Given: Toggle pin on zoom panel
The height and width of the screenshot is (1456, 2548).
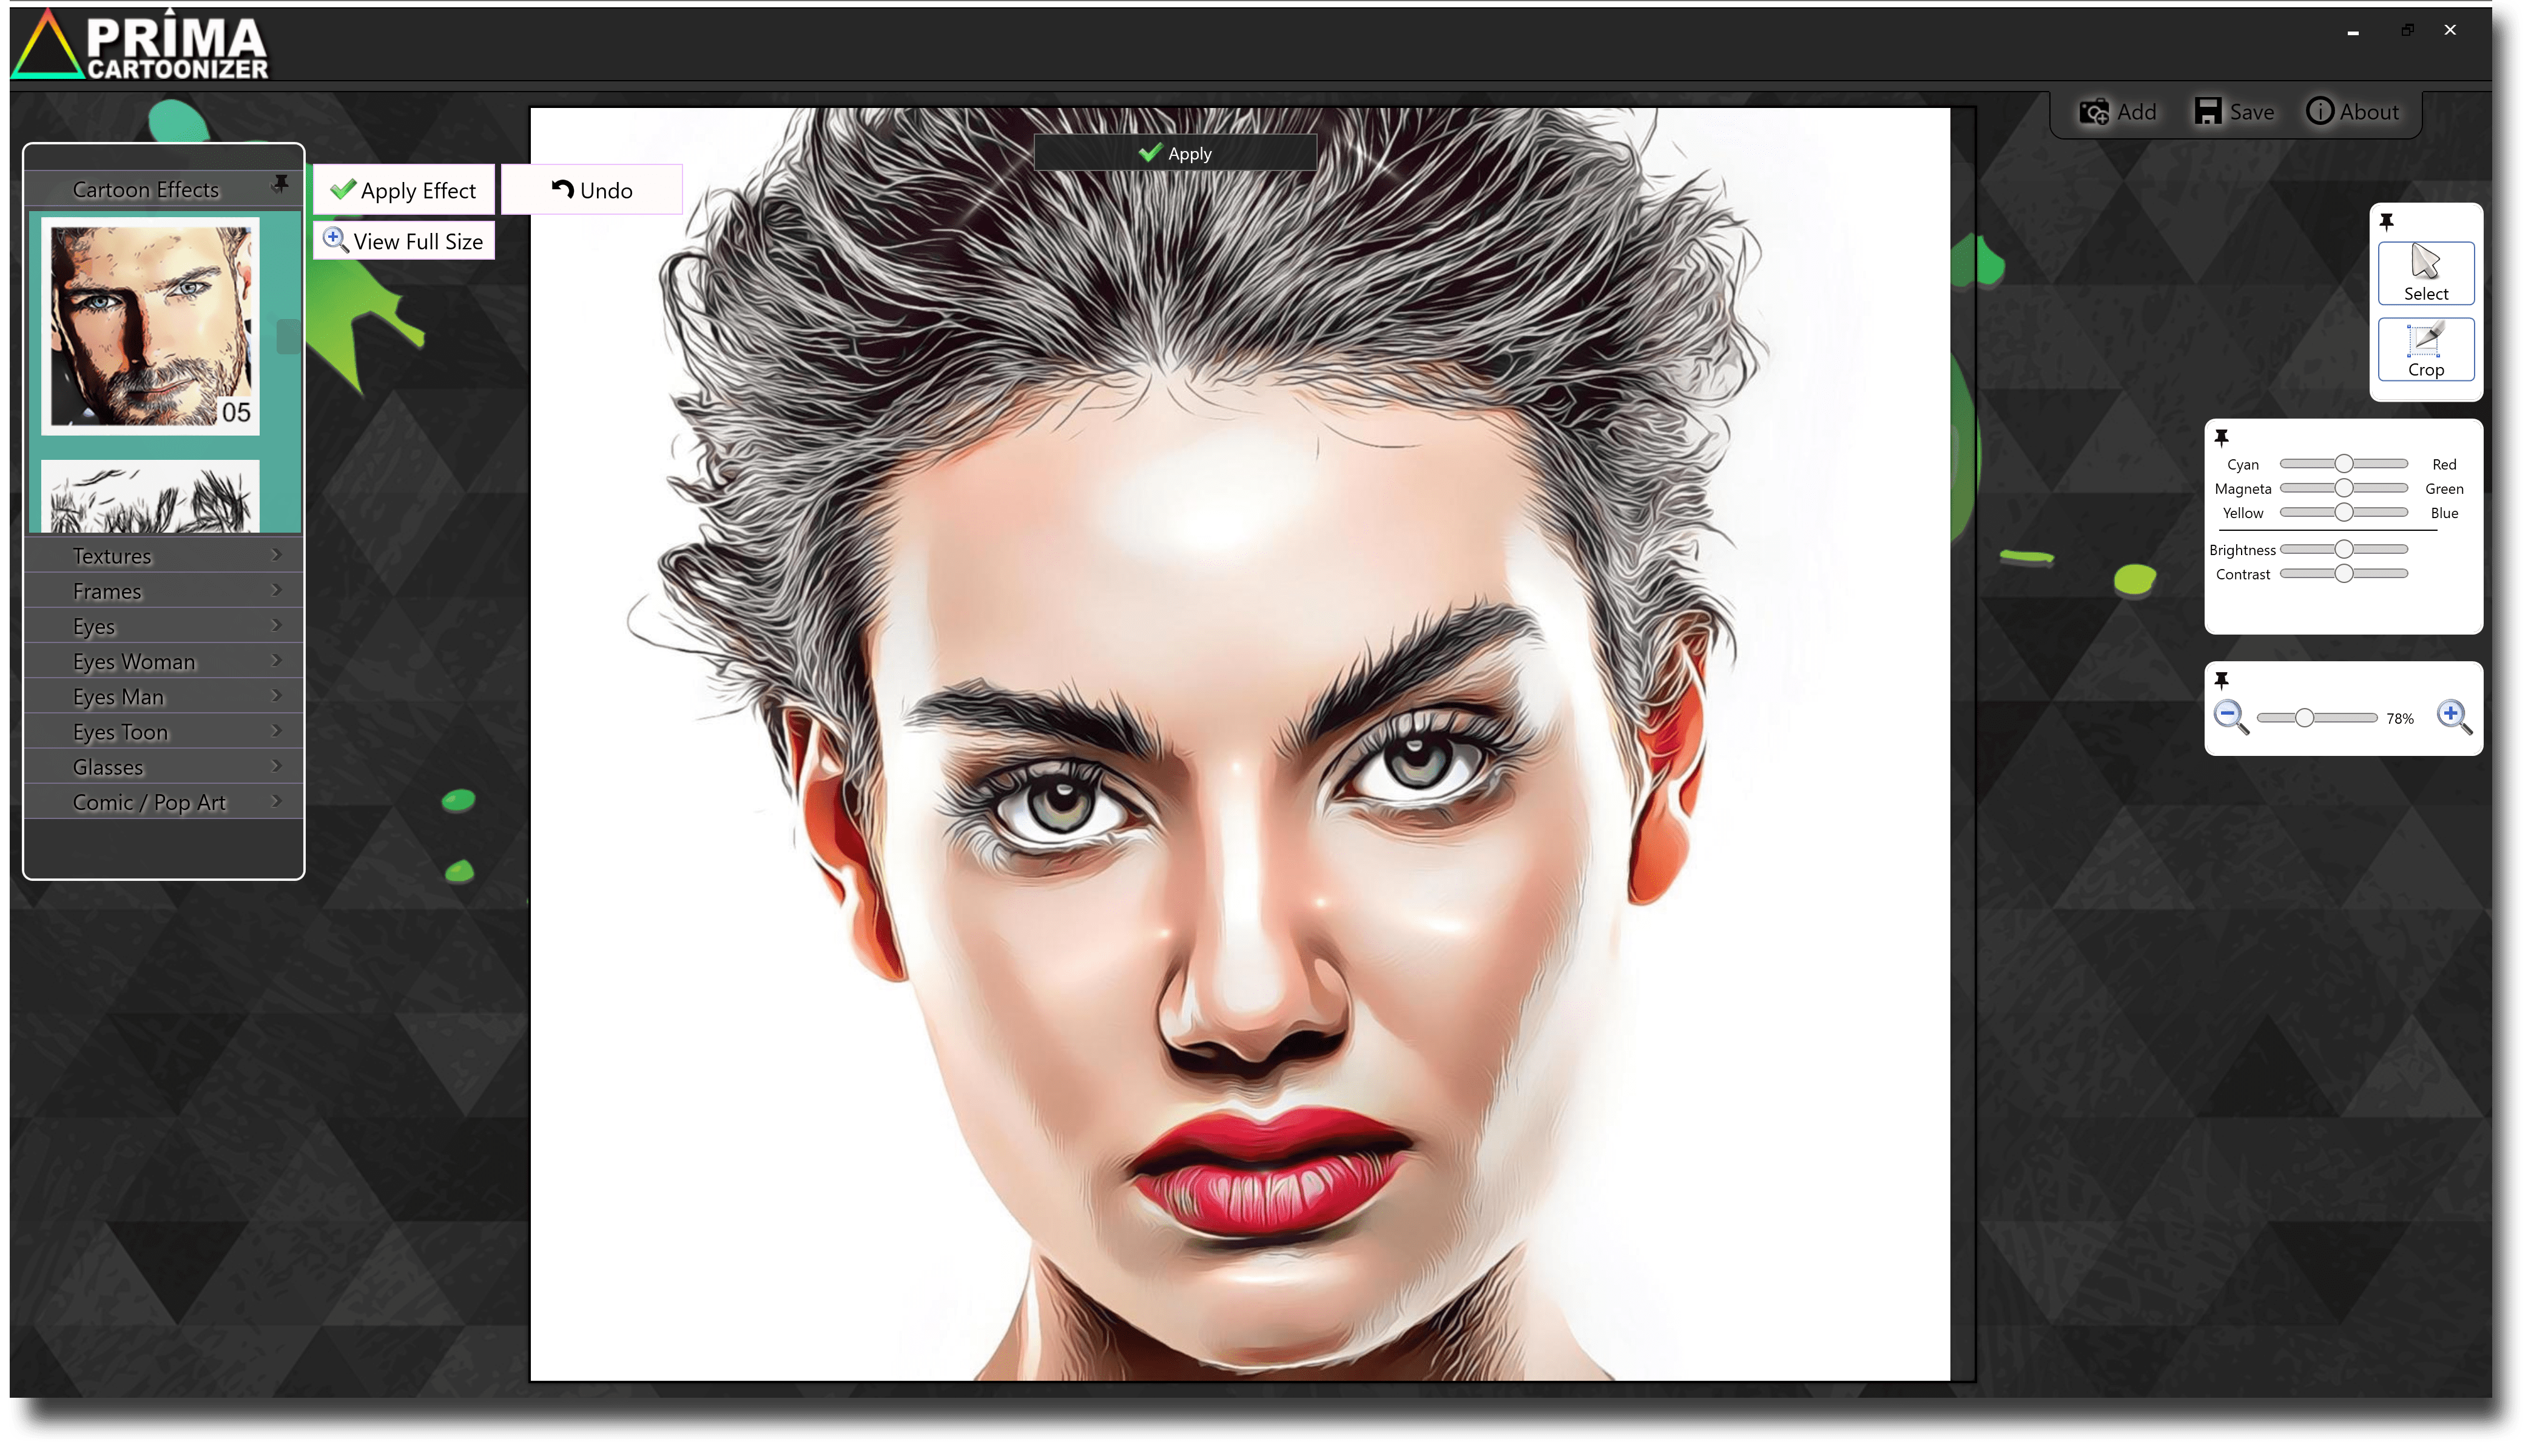Looking at the screenshot, I should coord(2221,680).
